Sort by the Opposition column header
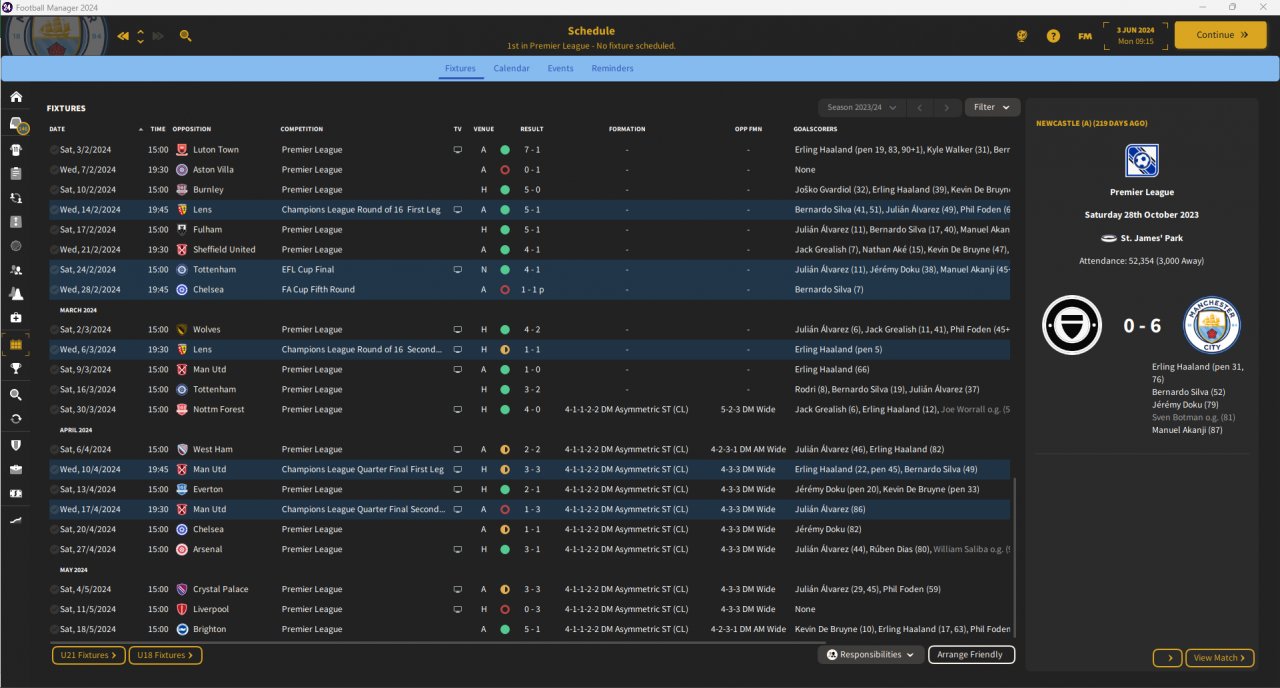This screenshot has width=1280, height=688. click(191, 129)
